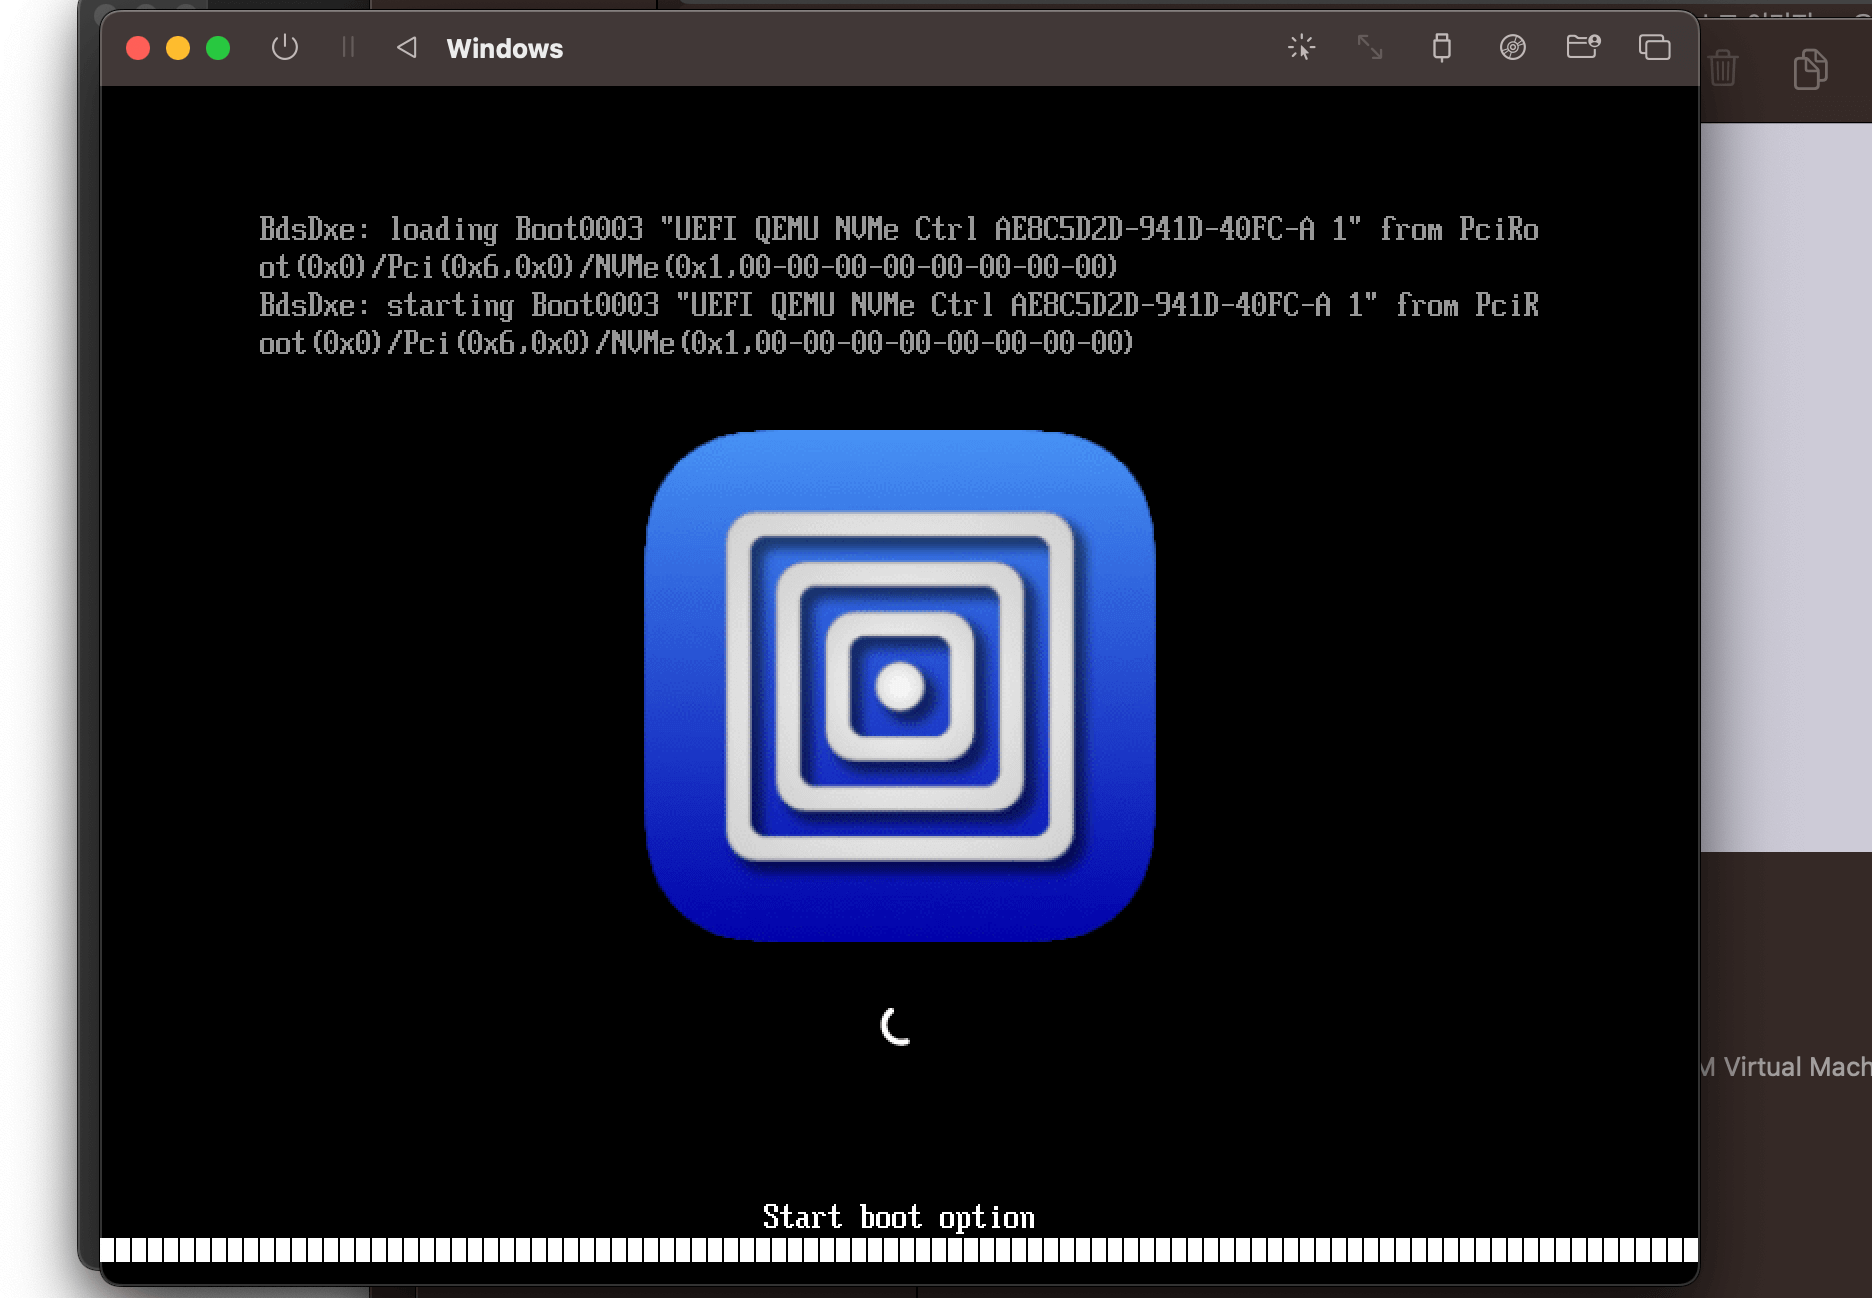Click the resize display arrows icon
Viewport: 1872px width, 1298px height.
(x=1370, y=47)
